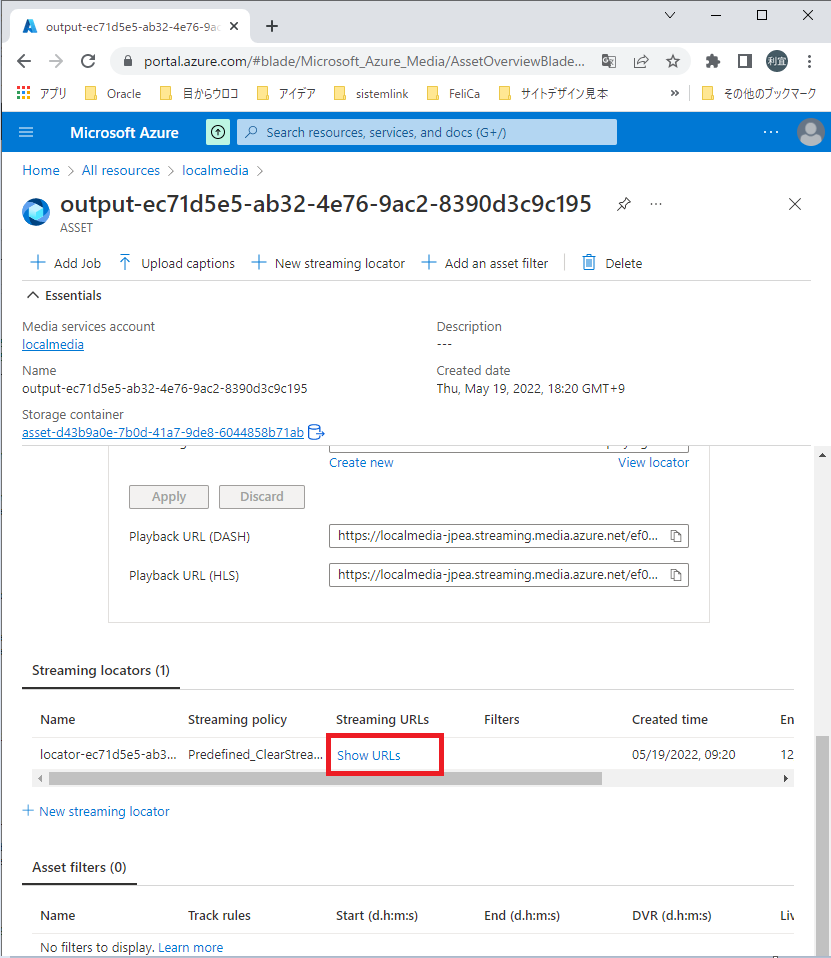Bookmark this page with the star icon
The width and height of the screenshot is (831, 958).
tap(673, 61)
